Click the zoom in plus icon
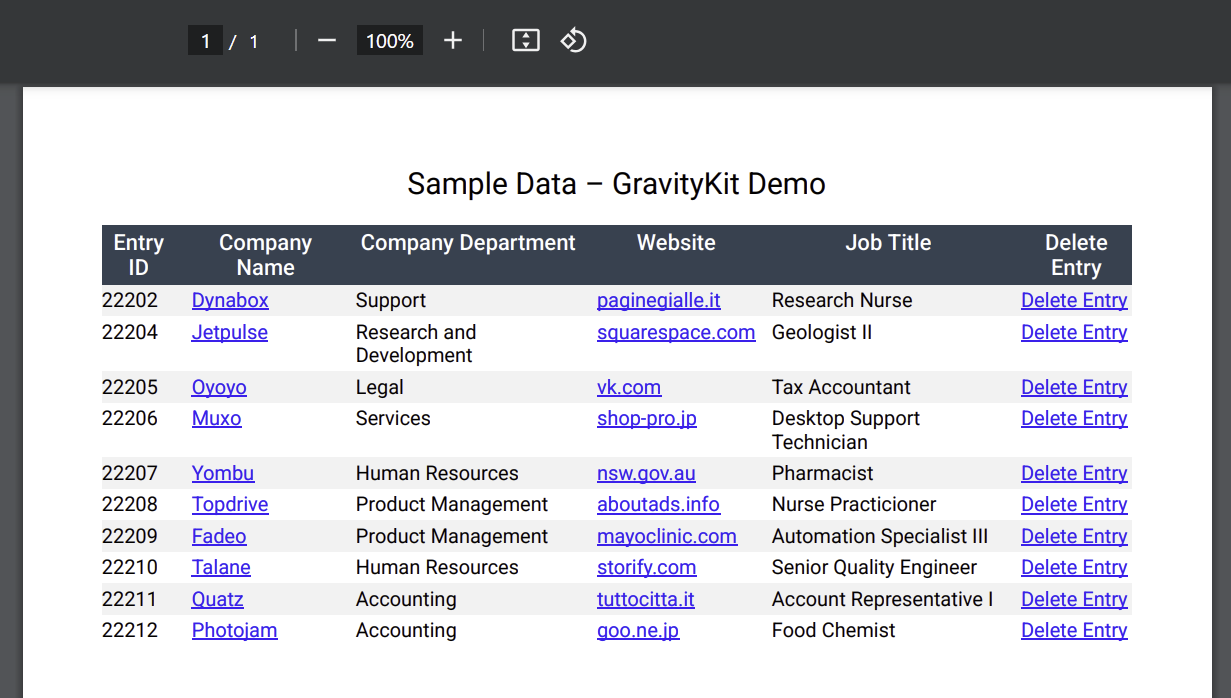This screenshot has height=698, width=1231. 453,41
